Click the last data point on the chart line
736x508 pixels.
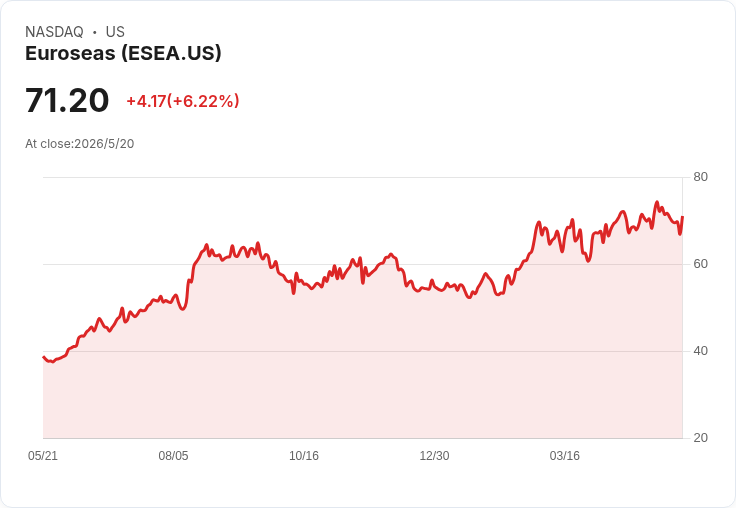point(682,217)
